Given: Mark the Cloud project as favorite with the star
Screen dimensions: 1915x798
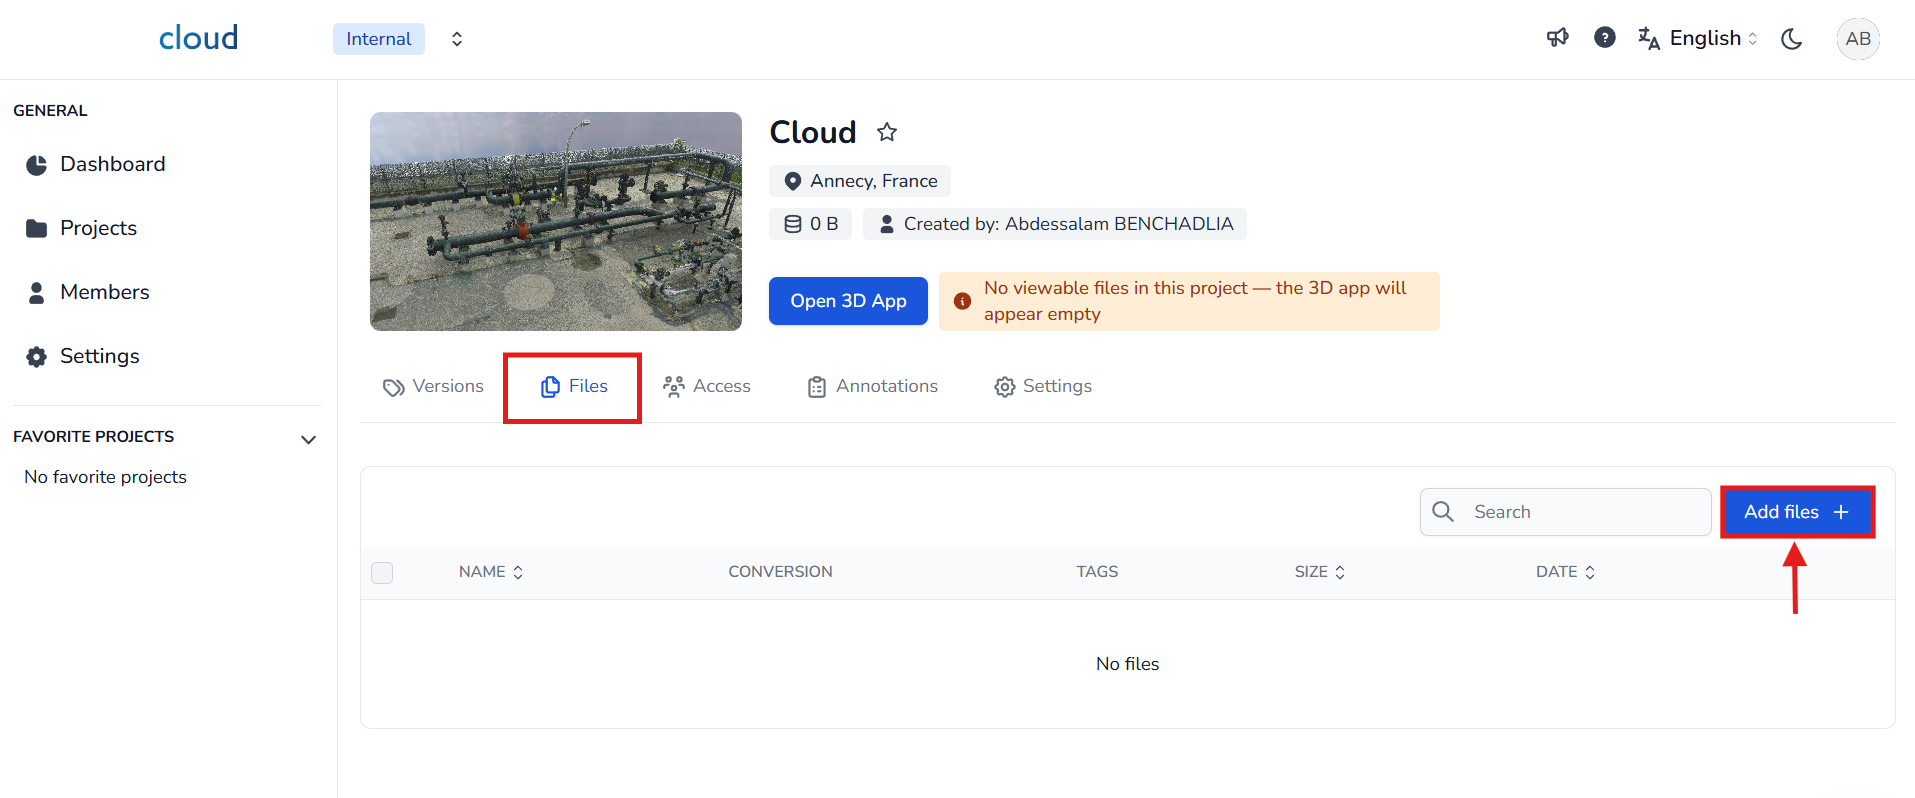Looking at the screenshot, I should 886,132.
